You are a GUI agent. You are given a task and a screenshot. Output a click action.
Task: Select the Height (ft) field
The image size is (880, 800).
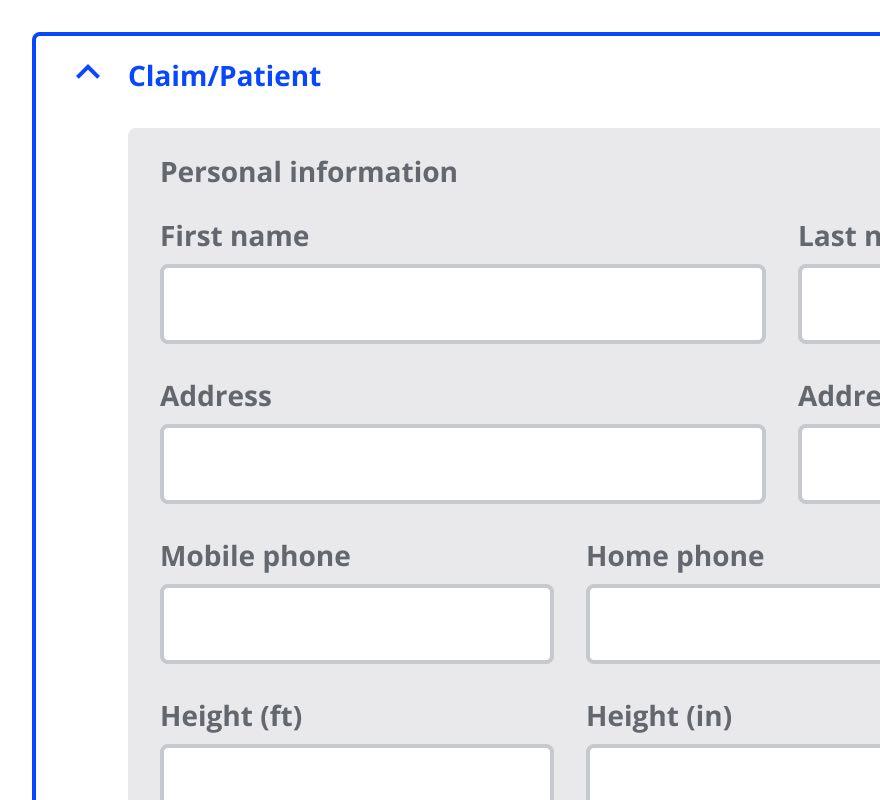[x=356, y=774]
